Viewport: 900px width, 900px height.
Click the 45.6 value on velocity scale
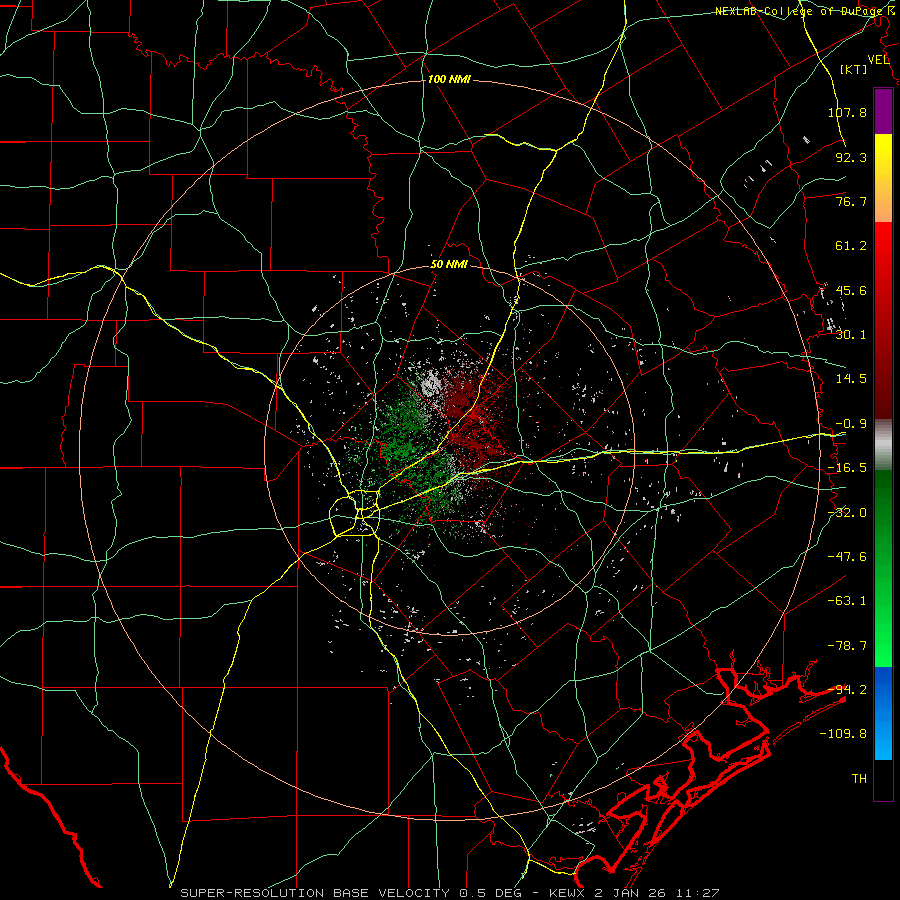point(851,290)
